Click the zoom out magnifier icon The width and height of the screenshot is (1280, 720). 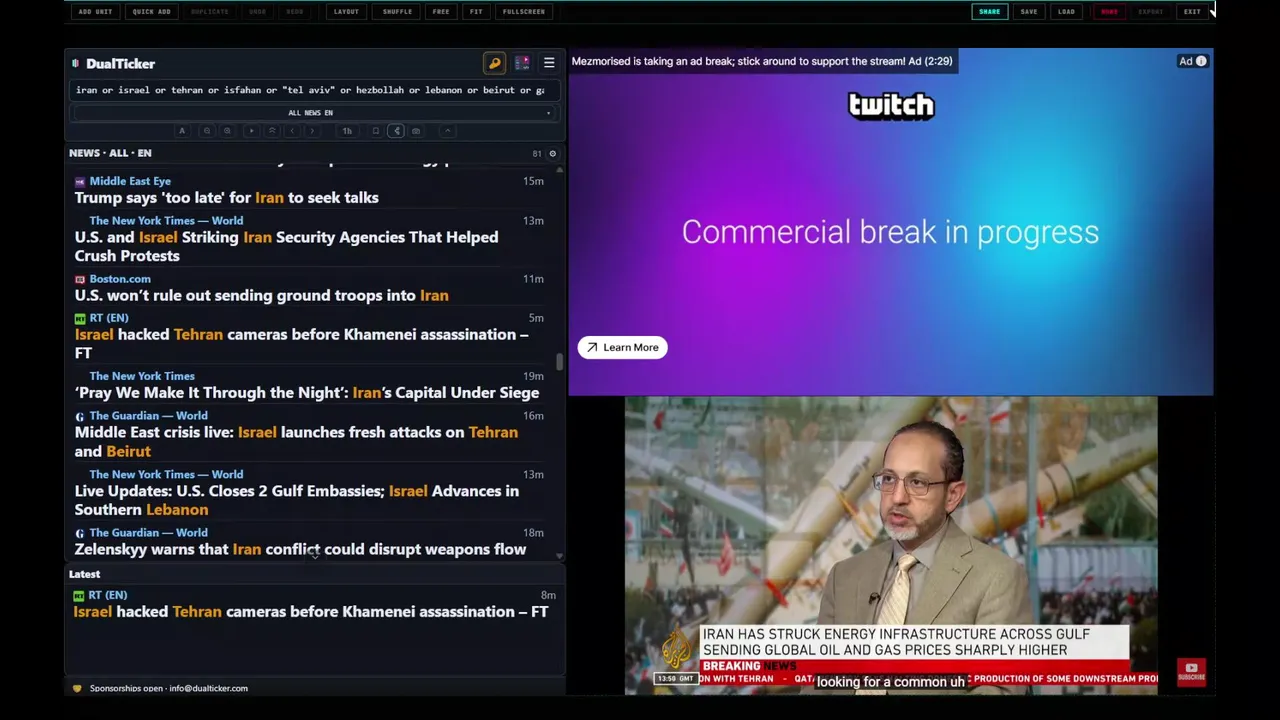click(207, 131)
